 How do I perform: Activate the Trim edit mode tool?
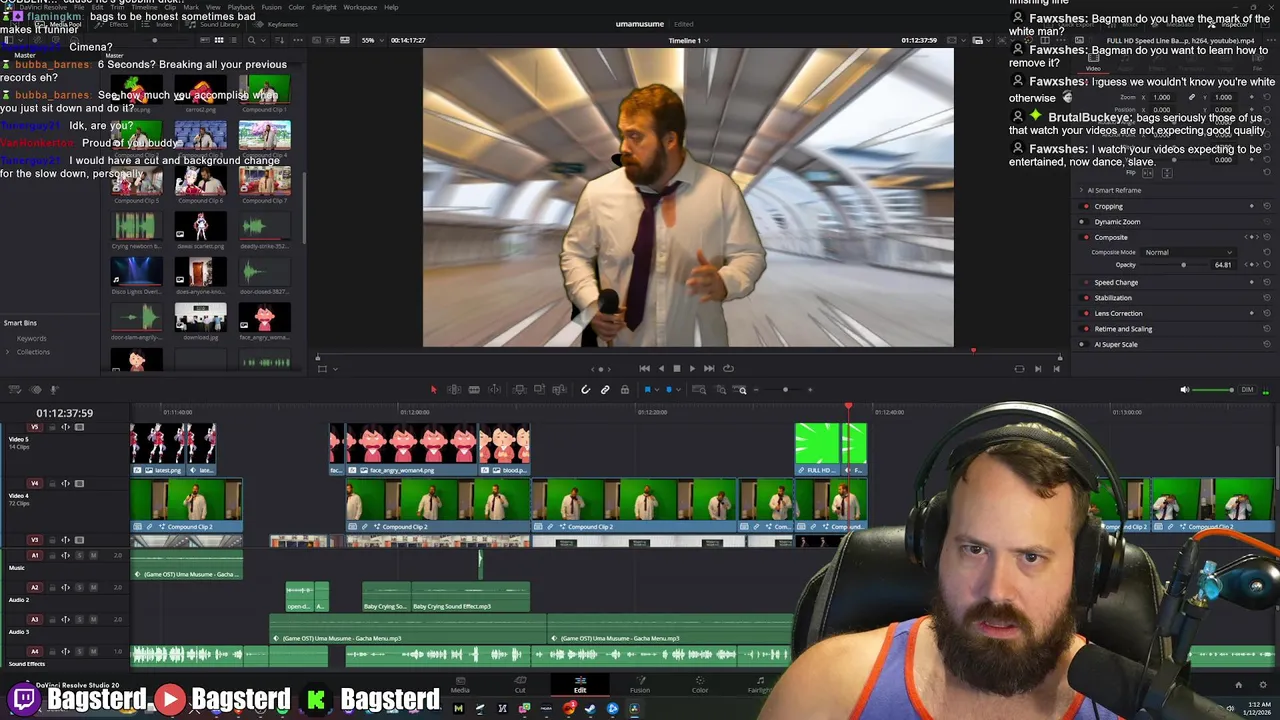point(454,390)
